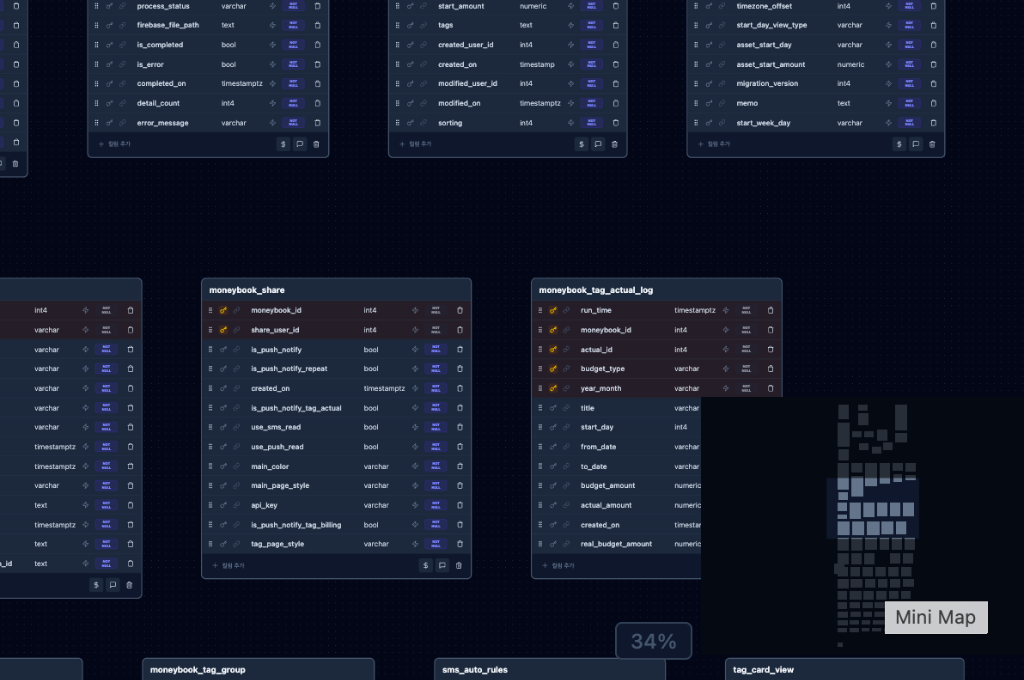Image resolution: width=1024 pixels, height=680 pixels.
Task: Toggle NOT NULL on use_sms_read column
Action: pyautogui.click(x=435, y=427)
